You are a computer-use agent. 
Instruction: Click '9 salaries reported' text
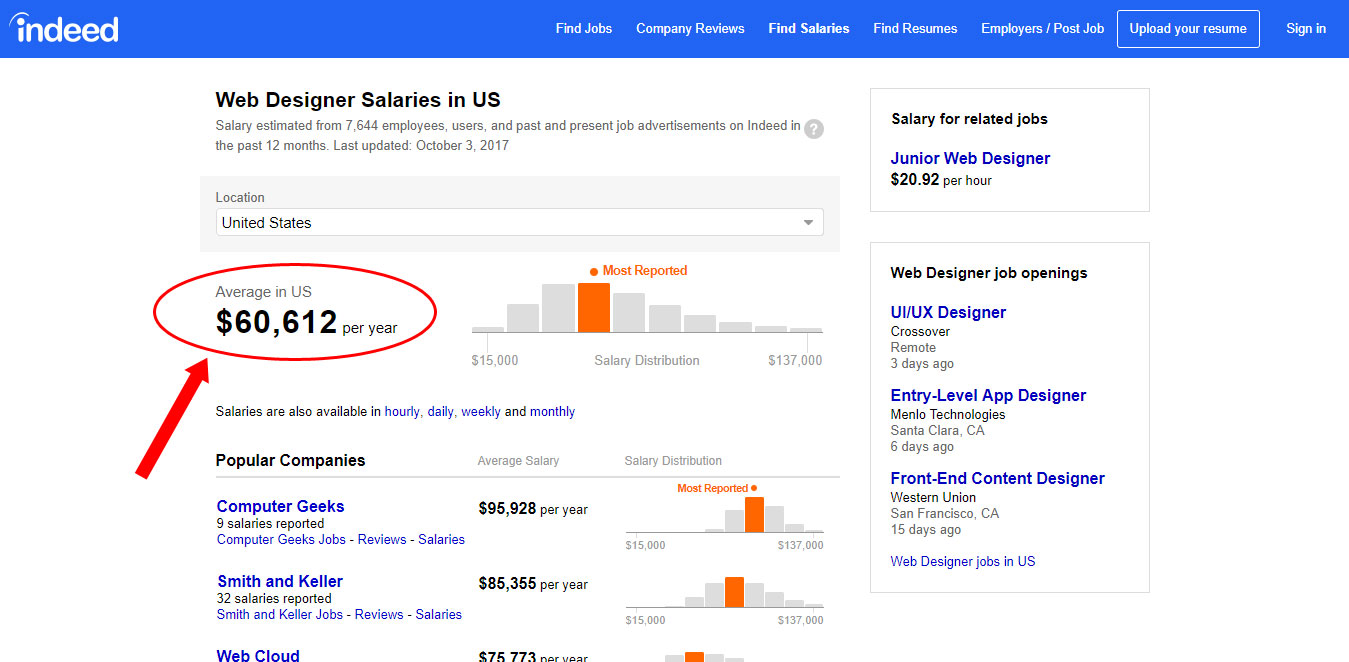point(270,523)
